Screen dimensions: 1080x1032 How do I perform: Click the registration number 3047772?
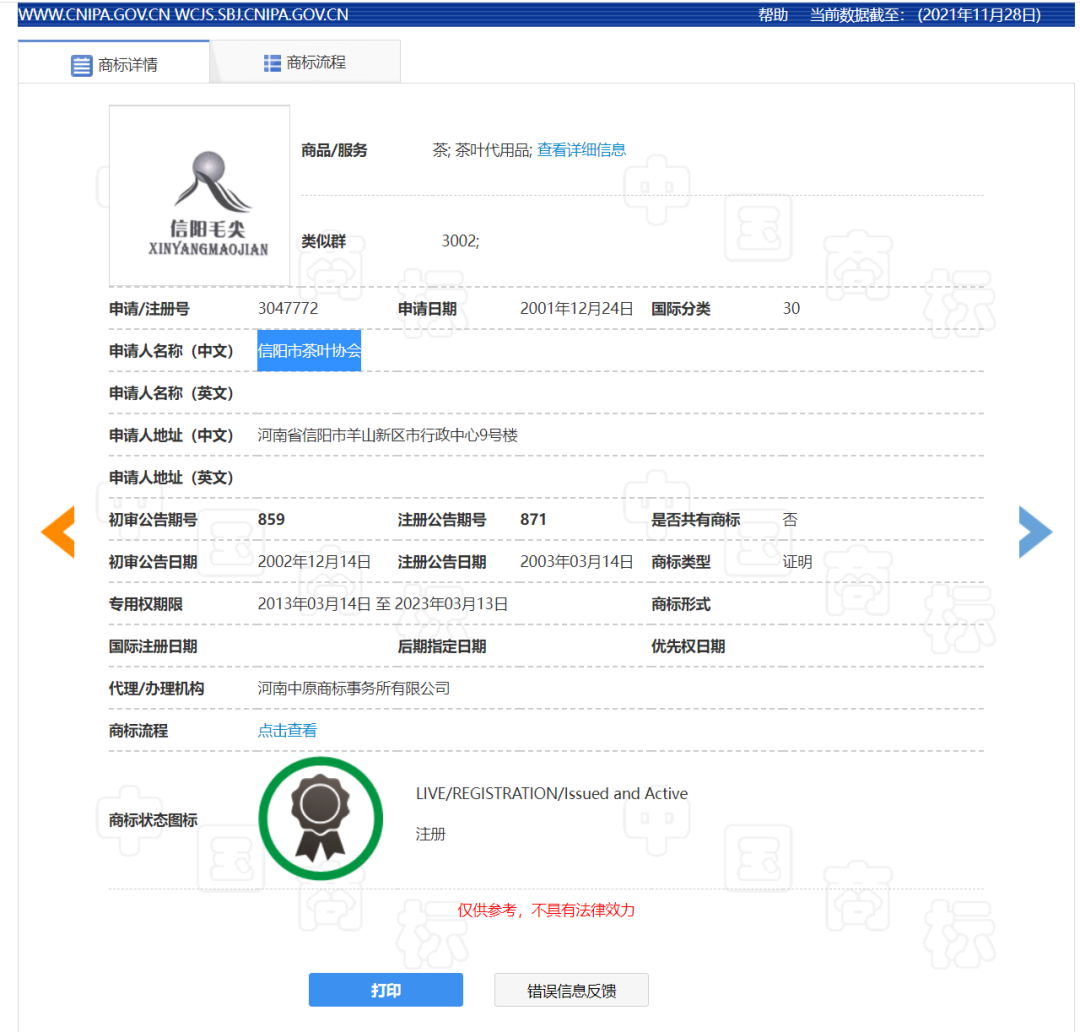288,309
